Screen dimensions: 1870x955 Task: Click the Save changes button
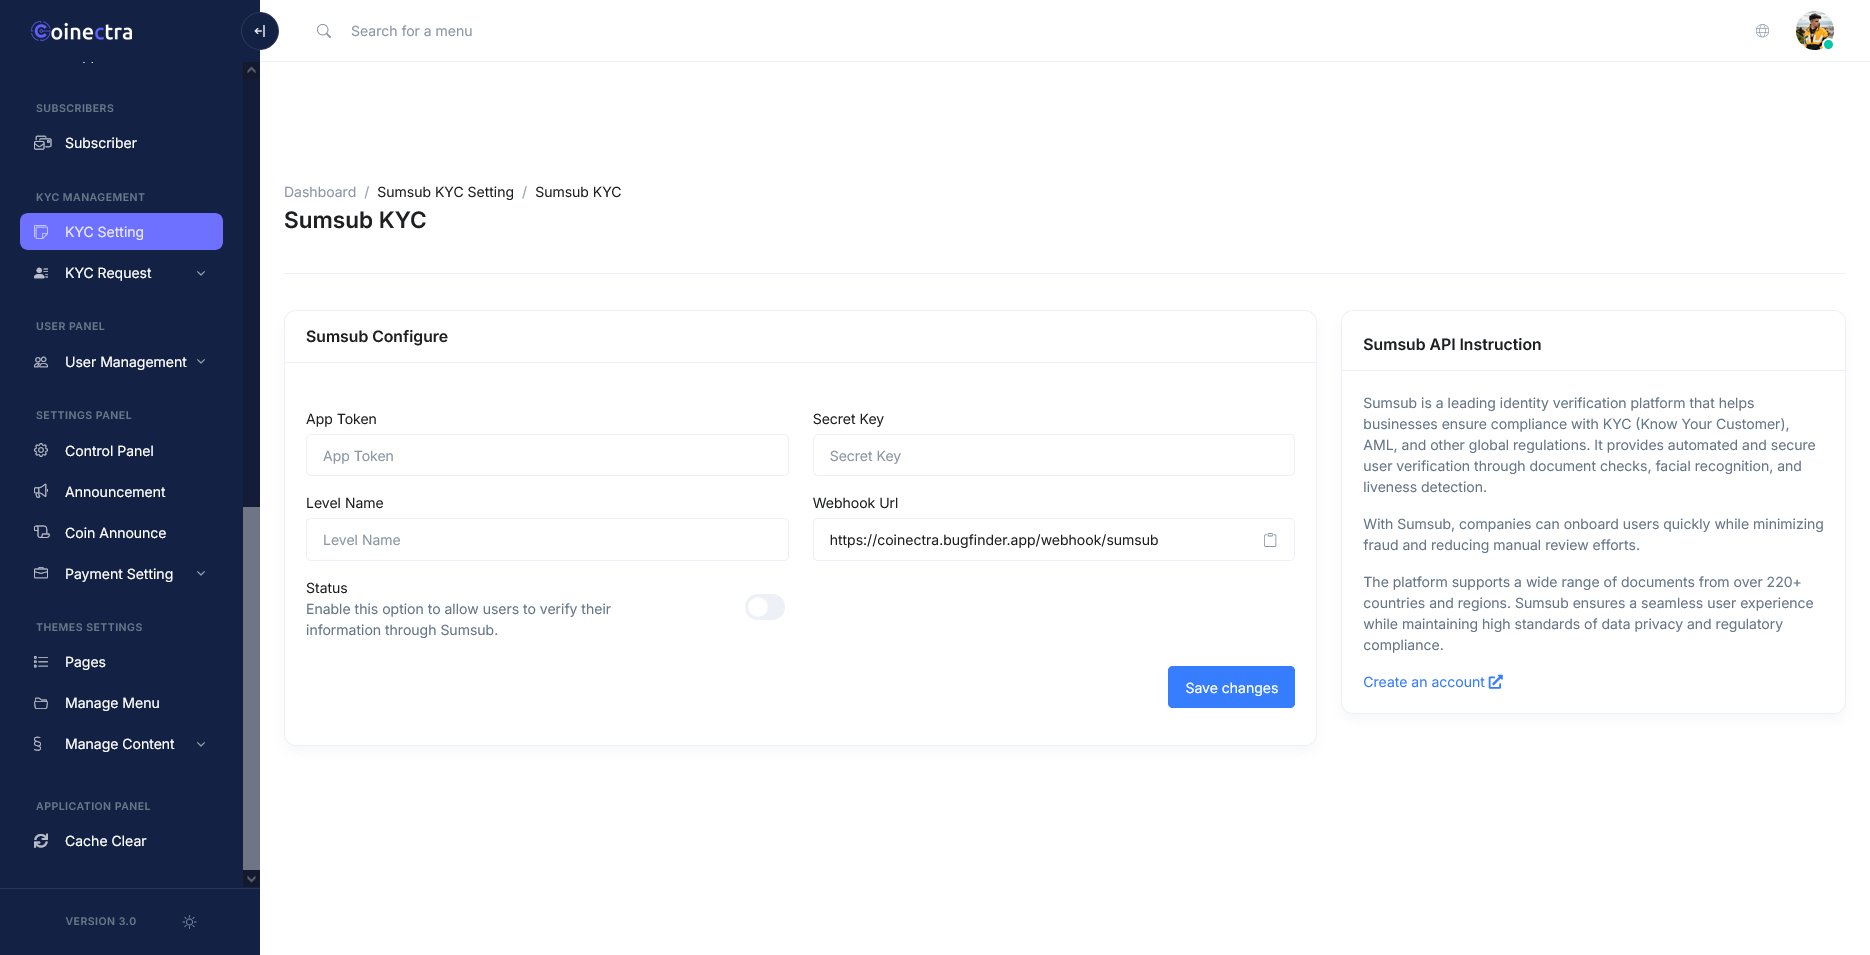click(x=1231, y=687)
